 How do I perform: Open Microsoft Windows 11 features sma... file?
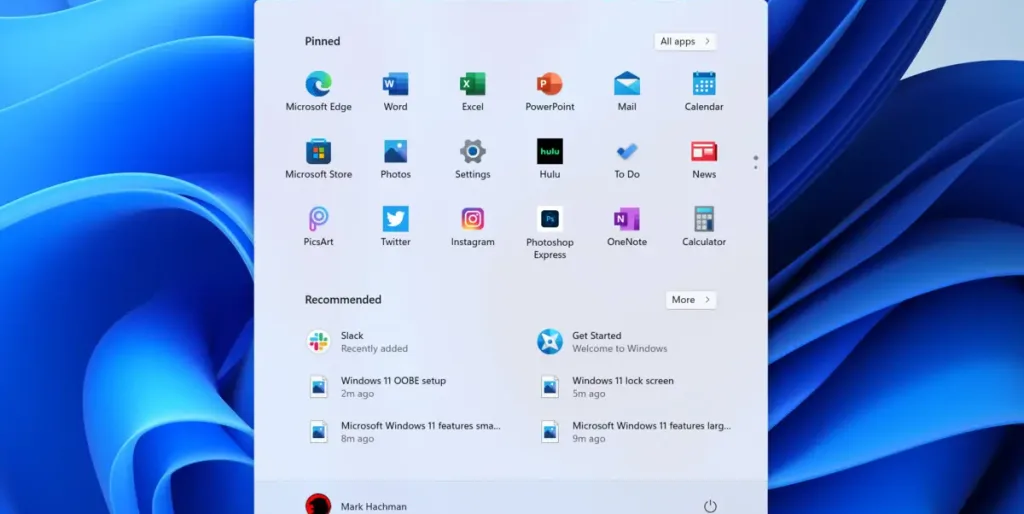tap(405, 432)
